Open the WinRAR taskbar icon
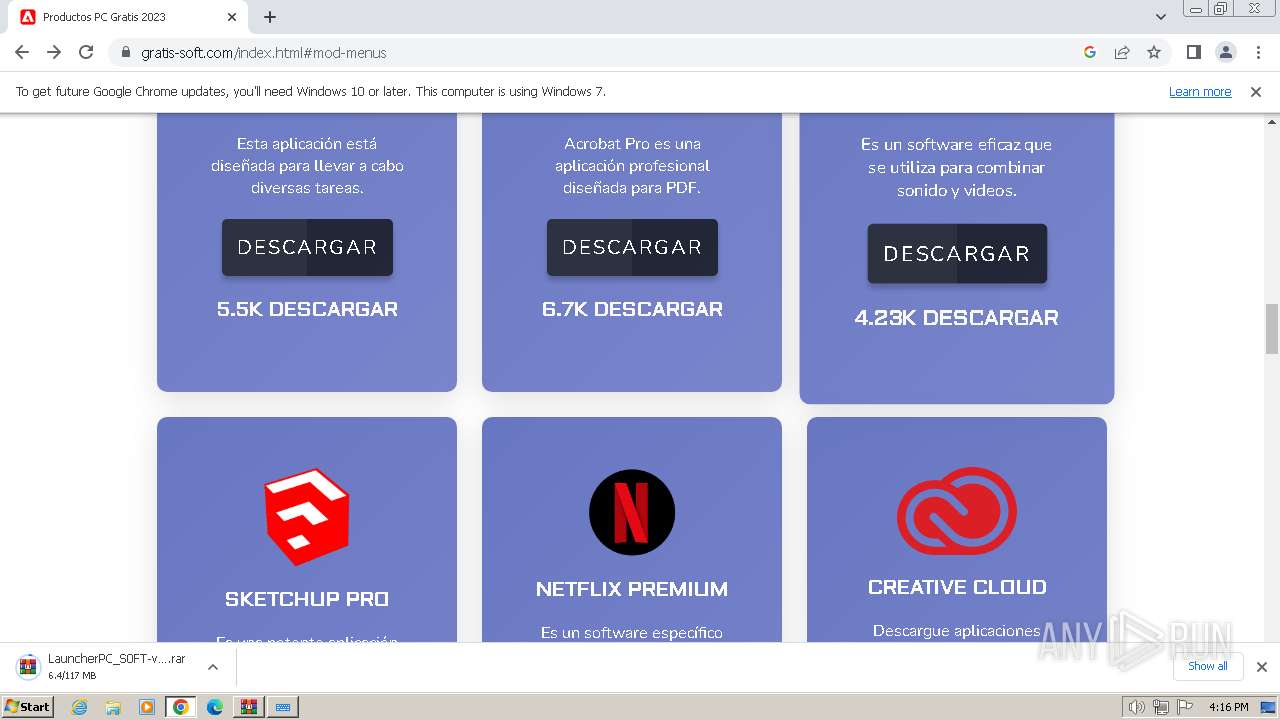Screen dimensions: 1280x720 tap(249, 707)
